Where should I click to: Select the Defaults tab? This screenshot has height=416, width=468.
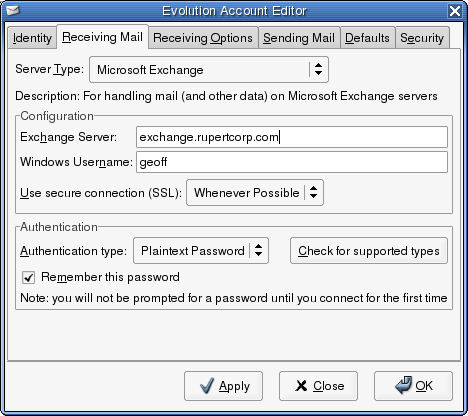point(367,38)
